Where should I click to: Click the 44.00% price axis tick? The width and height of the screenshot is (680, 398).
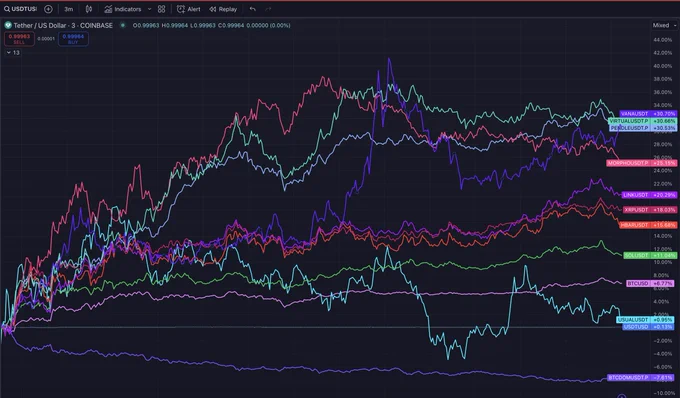(662, 39)
